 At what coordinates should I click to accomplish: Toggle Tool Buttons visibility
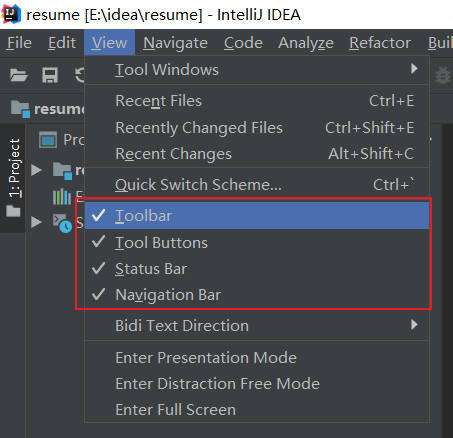coord(257,242)
